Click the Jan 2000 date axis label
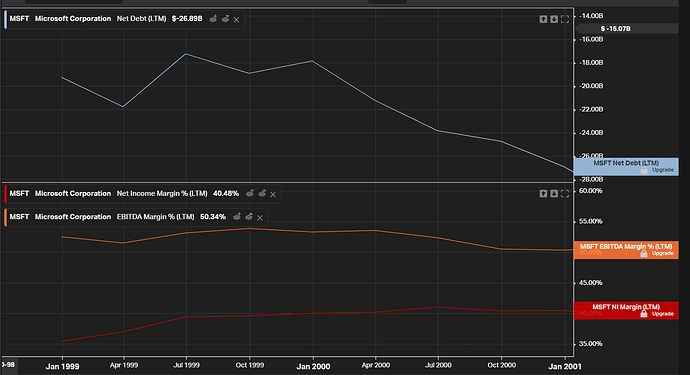This screenshot has height=375, width=690. [313, 366]
